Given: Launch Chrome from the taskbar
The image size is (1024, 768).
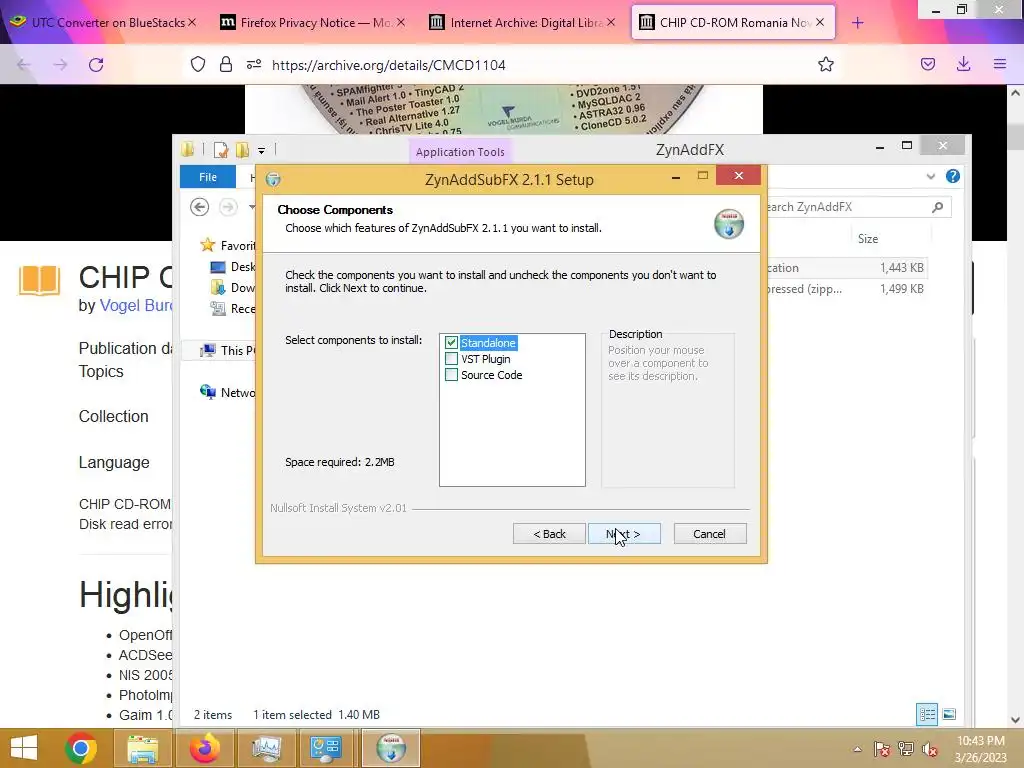Looking at the screenshot, I should [x=81, y=748].
